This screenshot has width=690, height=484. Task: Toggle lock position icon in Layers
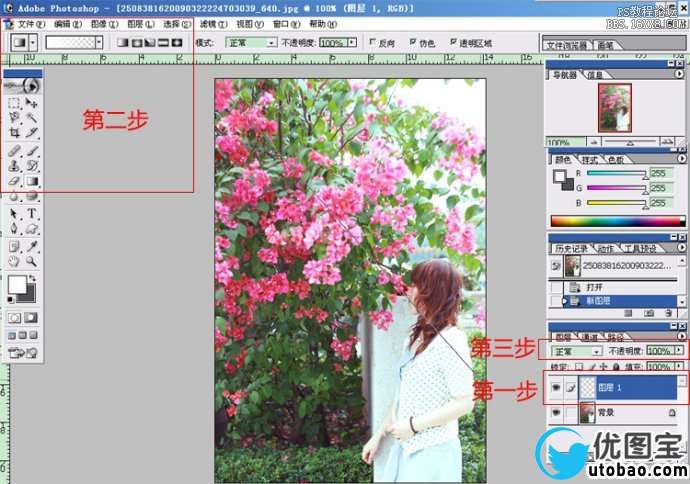[603, 366]
